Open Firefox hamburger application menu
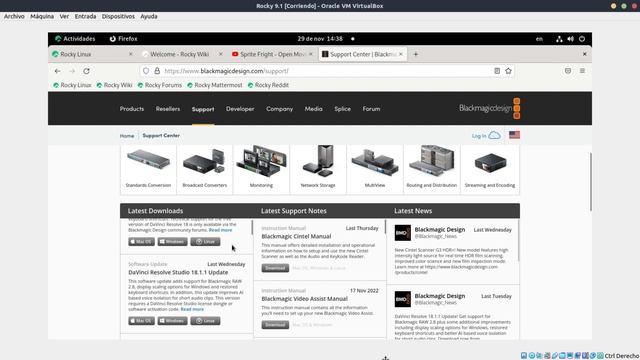 [582, 71]
